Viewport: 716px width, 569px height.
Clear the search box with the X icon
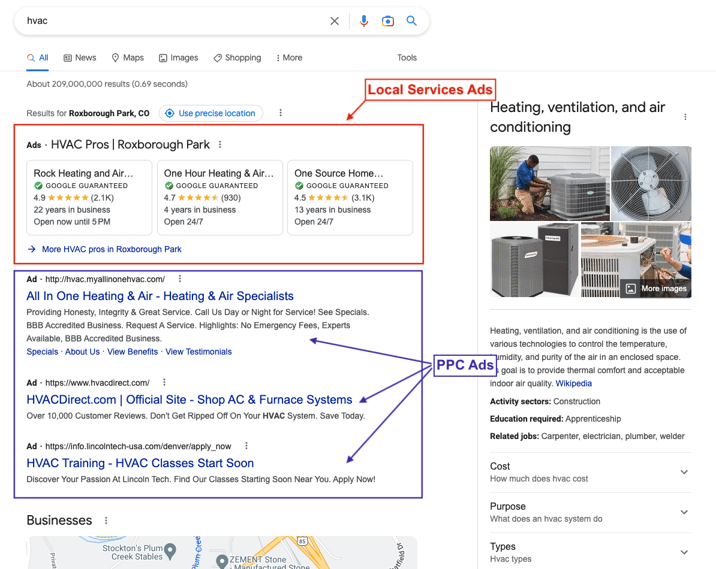point(334,21)
